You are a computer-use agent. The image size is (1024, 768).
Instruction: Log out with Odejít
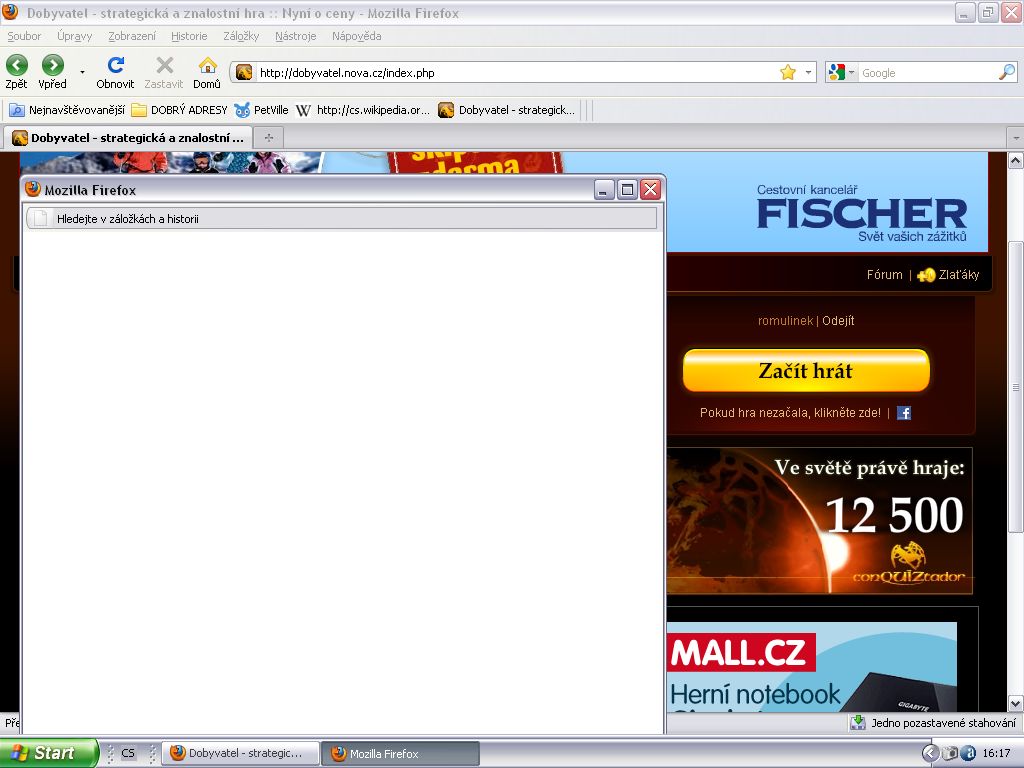tap(838, 321)
